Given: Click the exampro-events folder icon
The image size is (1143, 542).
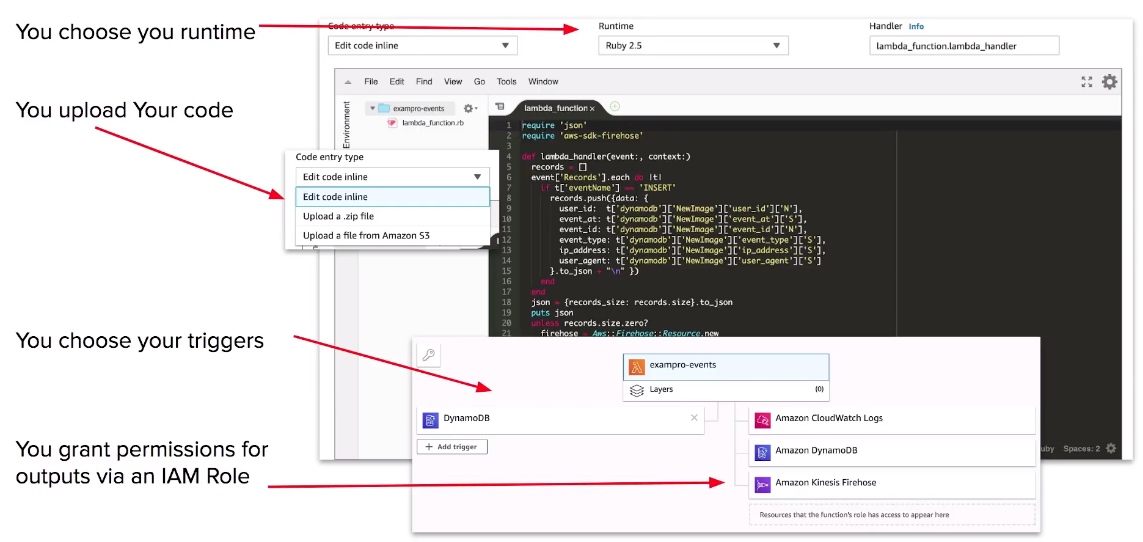Looking at the screenshot, I should [383, 108].
